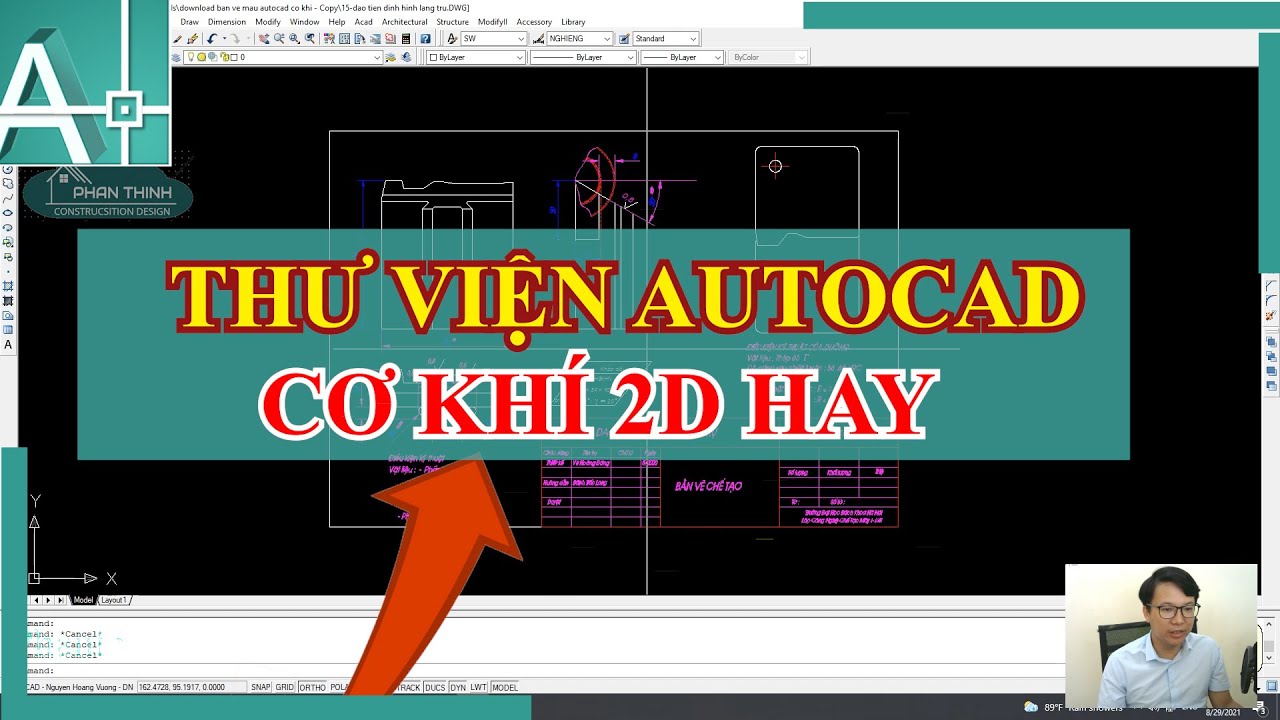Select the Hatch draw tool
The width and height of the screenshot is (1280, 720).
[8, 286]
